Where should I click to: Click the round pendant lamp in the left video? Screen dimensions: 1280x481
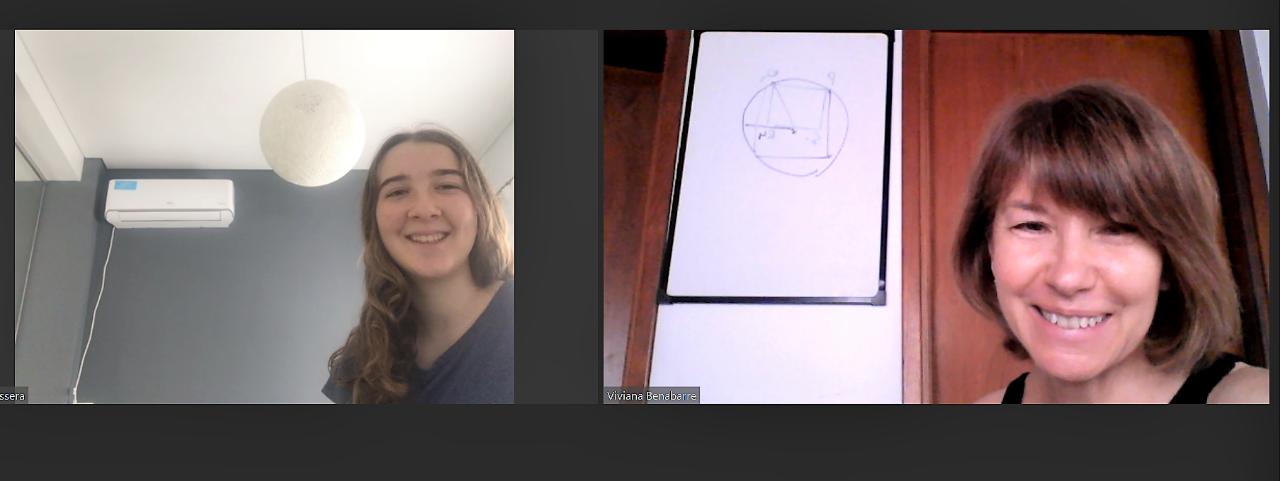(312, 132)
